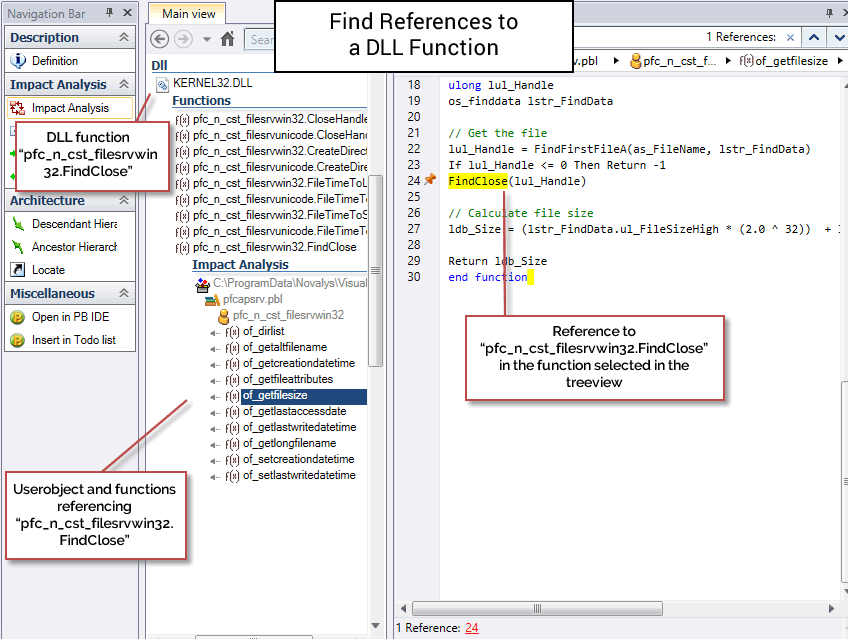Image resolution: width=848 pixels, height=639 pixels.
Task: Click Open in PB IDE
Action: coord(72,317)
